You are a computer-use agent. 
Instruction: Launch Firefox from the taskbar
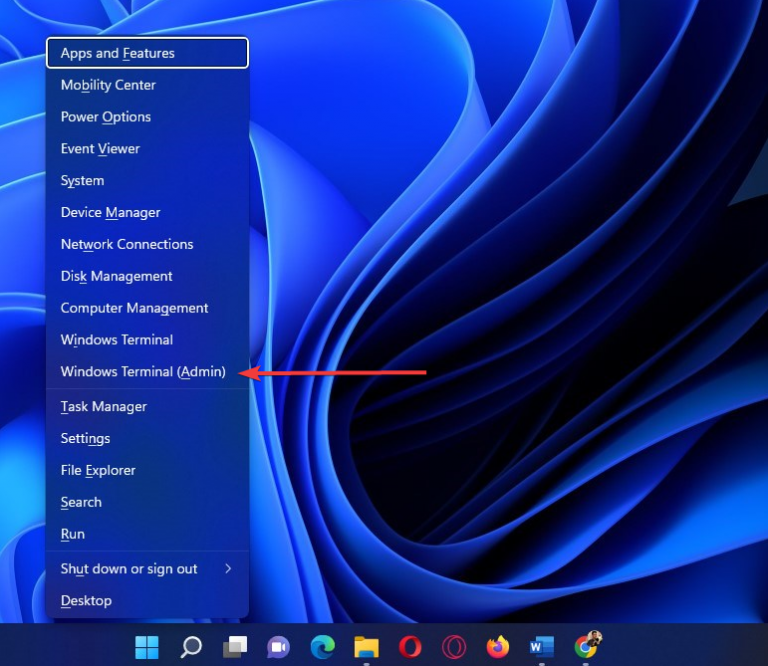(x=498, y=647)
